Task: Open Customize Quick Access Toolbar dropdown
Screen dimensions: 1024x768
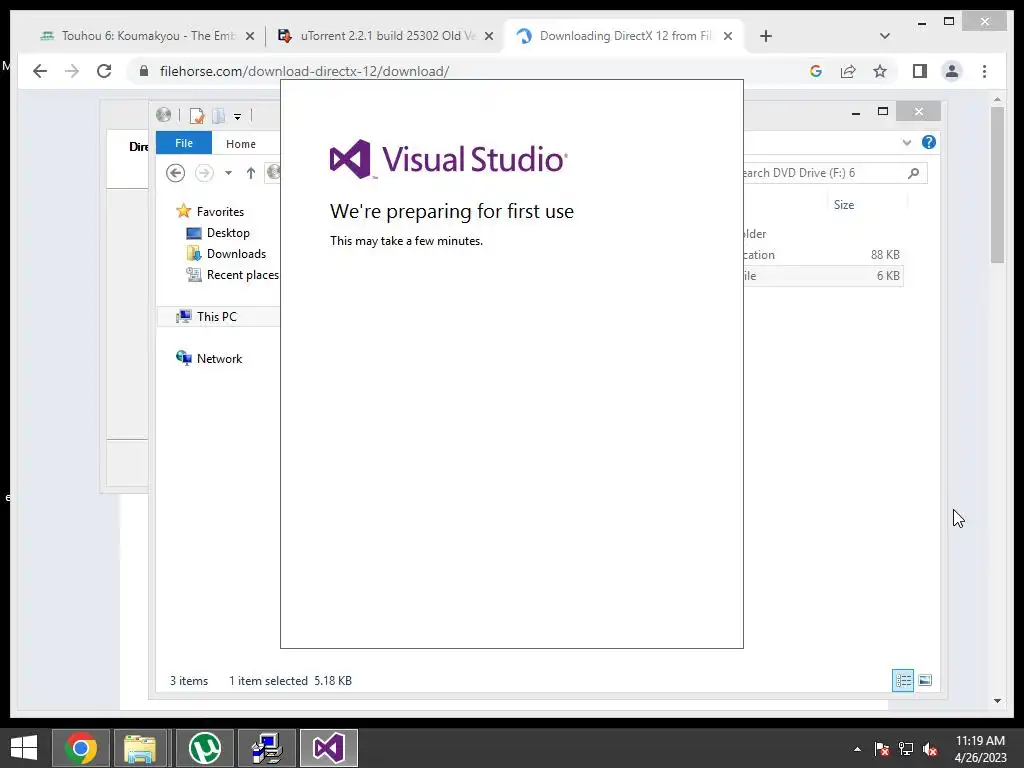Action: (x=238, y=117)
